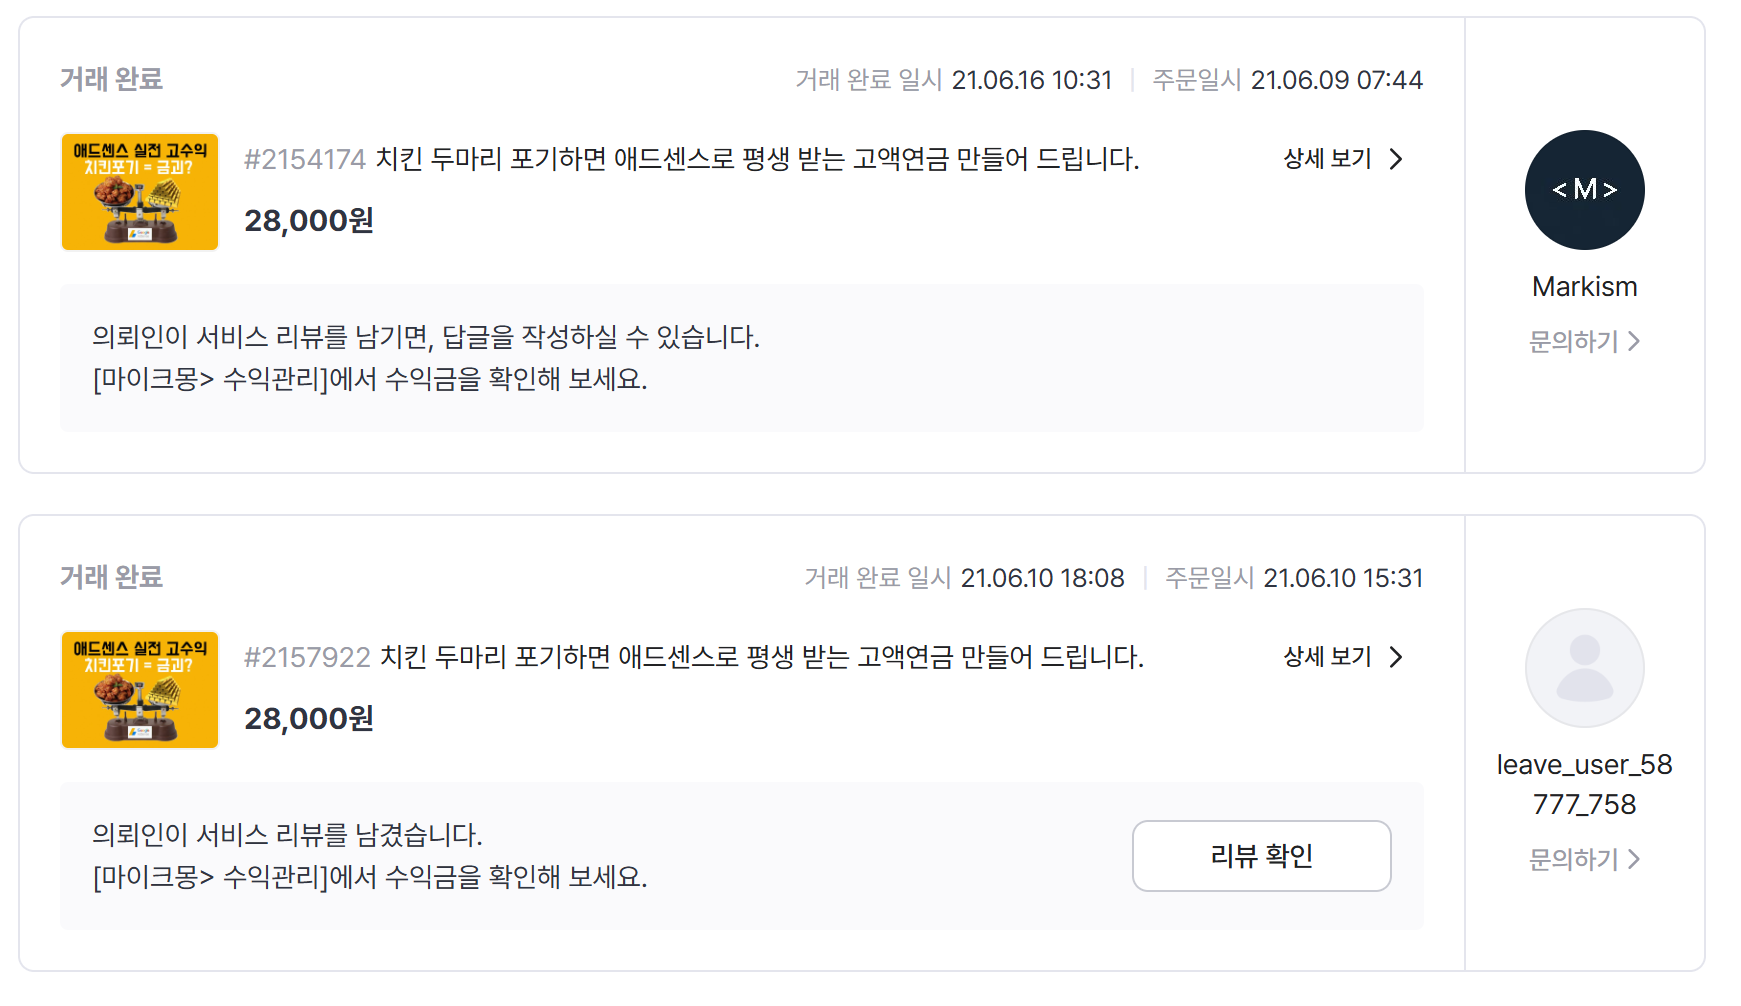Open the first order's chicken service thumbnail

[139, 192]
